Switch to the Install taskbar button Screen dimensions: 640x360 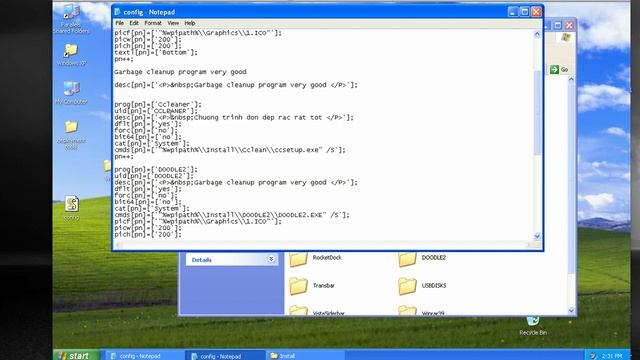[305, 356]
